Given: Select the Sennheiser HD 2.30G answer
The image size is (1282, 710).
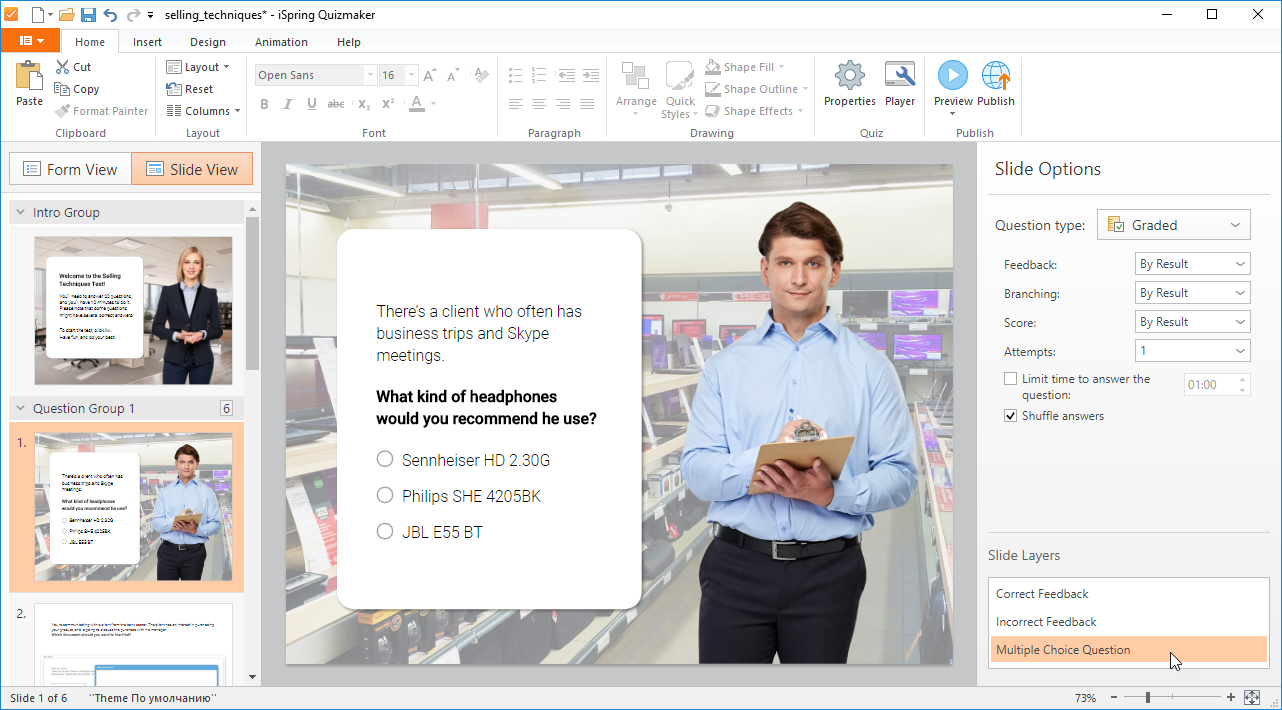Looking at the screenshot, I should click(385, 459).
